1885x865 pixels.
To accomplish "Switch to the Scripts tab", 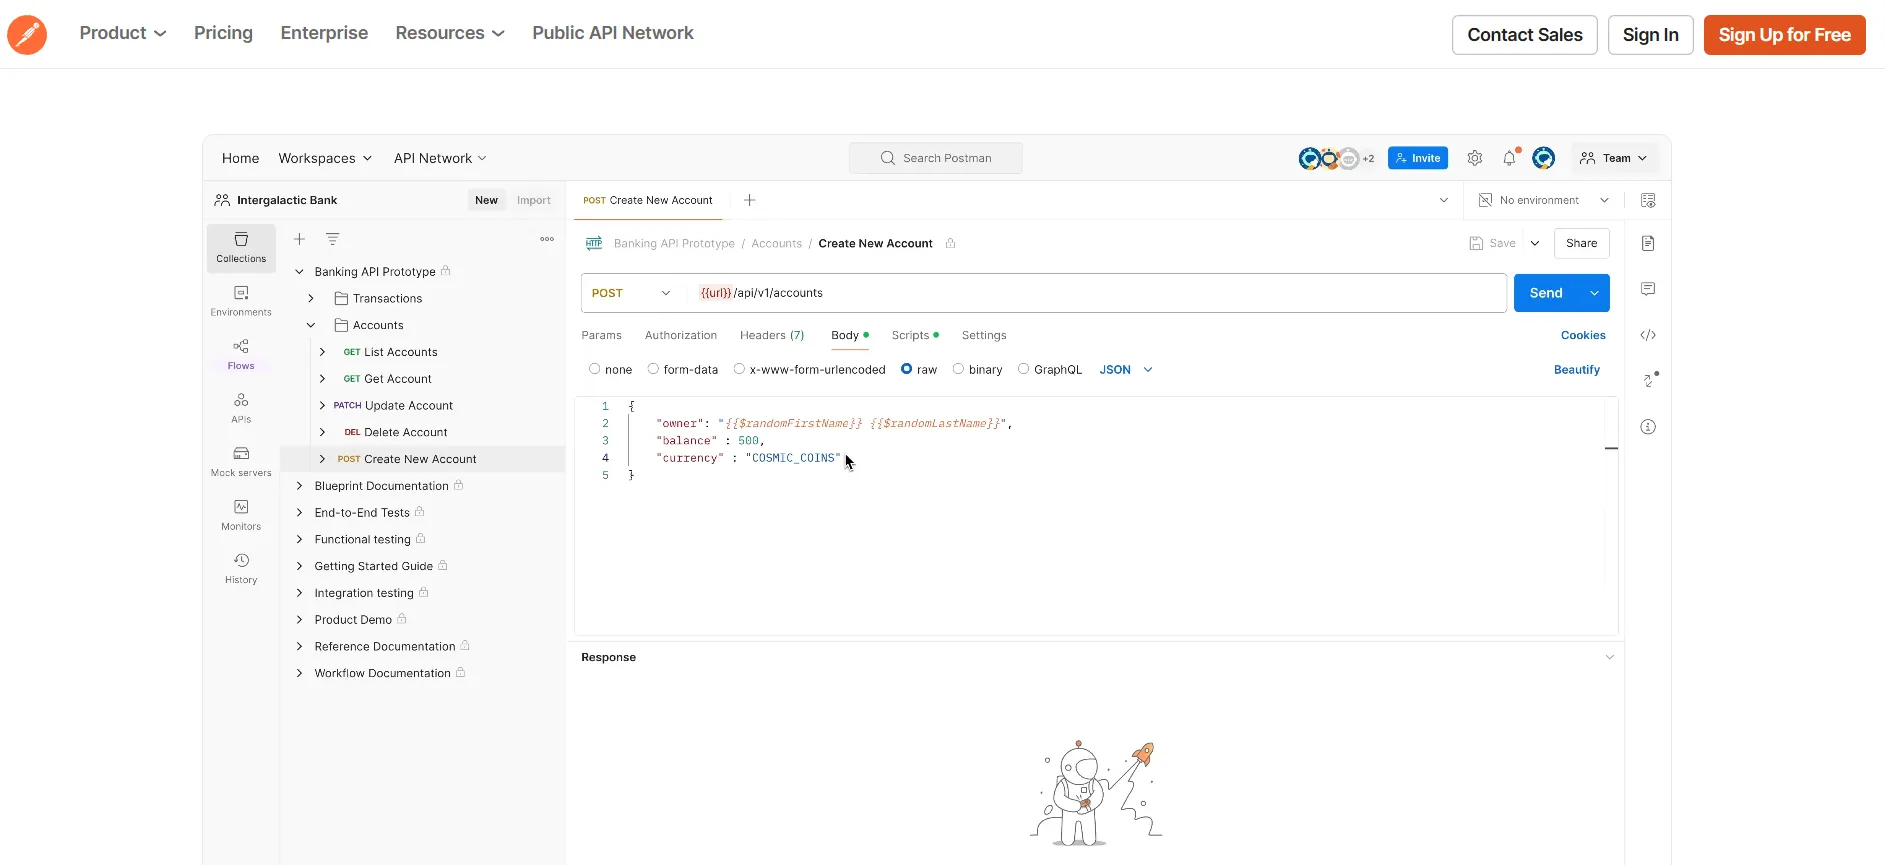I will coord(915,335).
